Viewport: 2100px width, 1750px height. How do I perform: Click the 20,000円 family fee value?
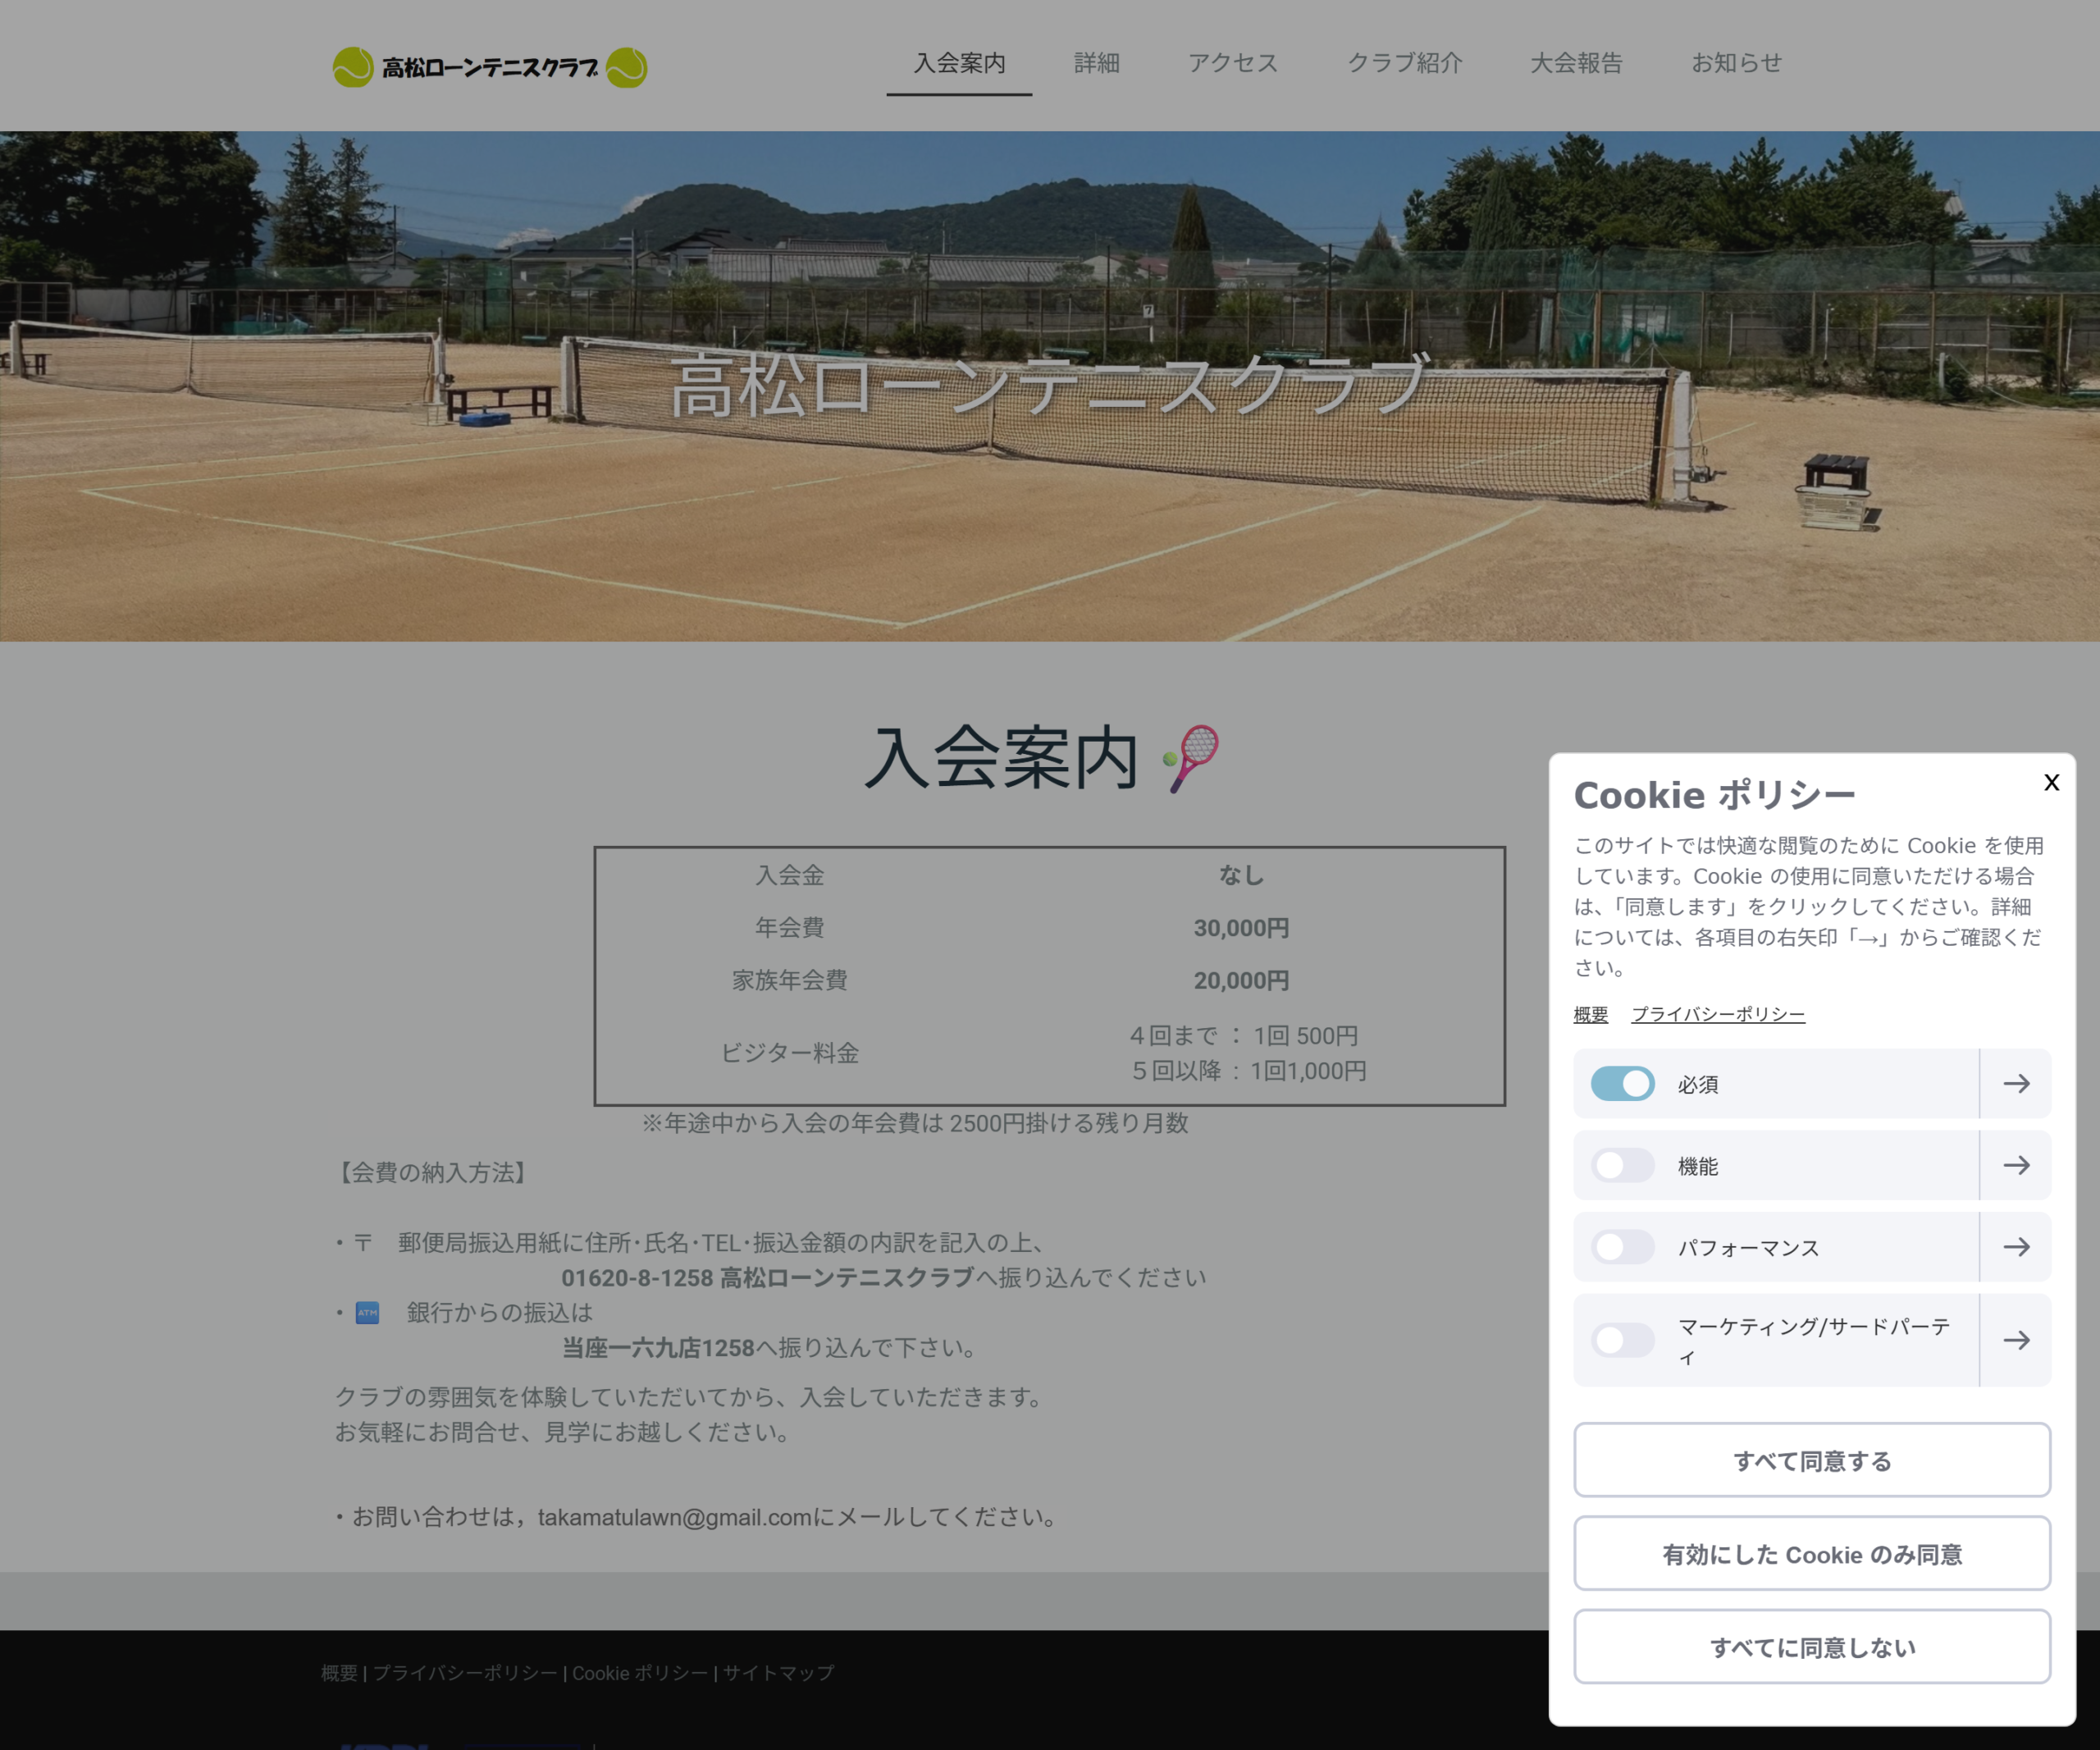pyautogui.click(x=1241, y=980)
